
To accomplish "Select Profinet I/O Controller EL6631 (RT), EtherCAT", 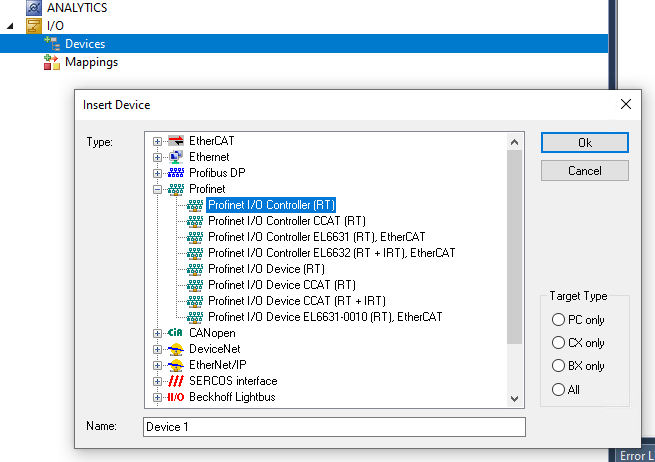I will 316,237.
